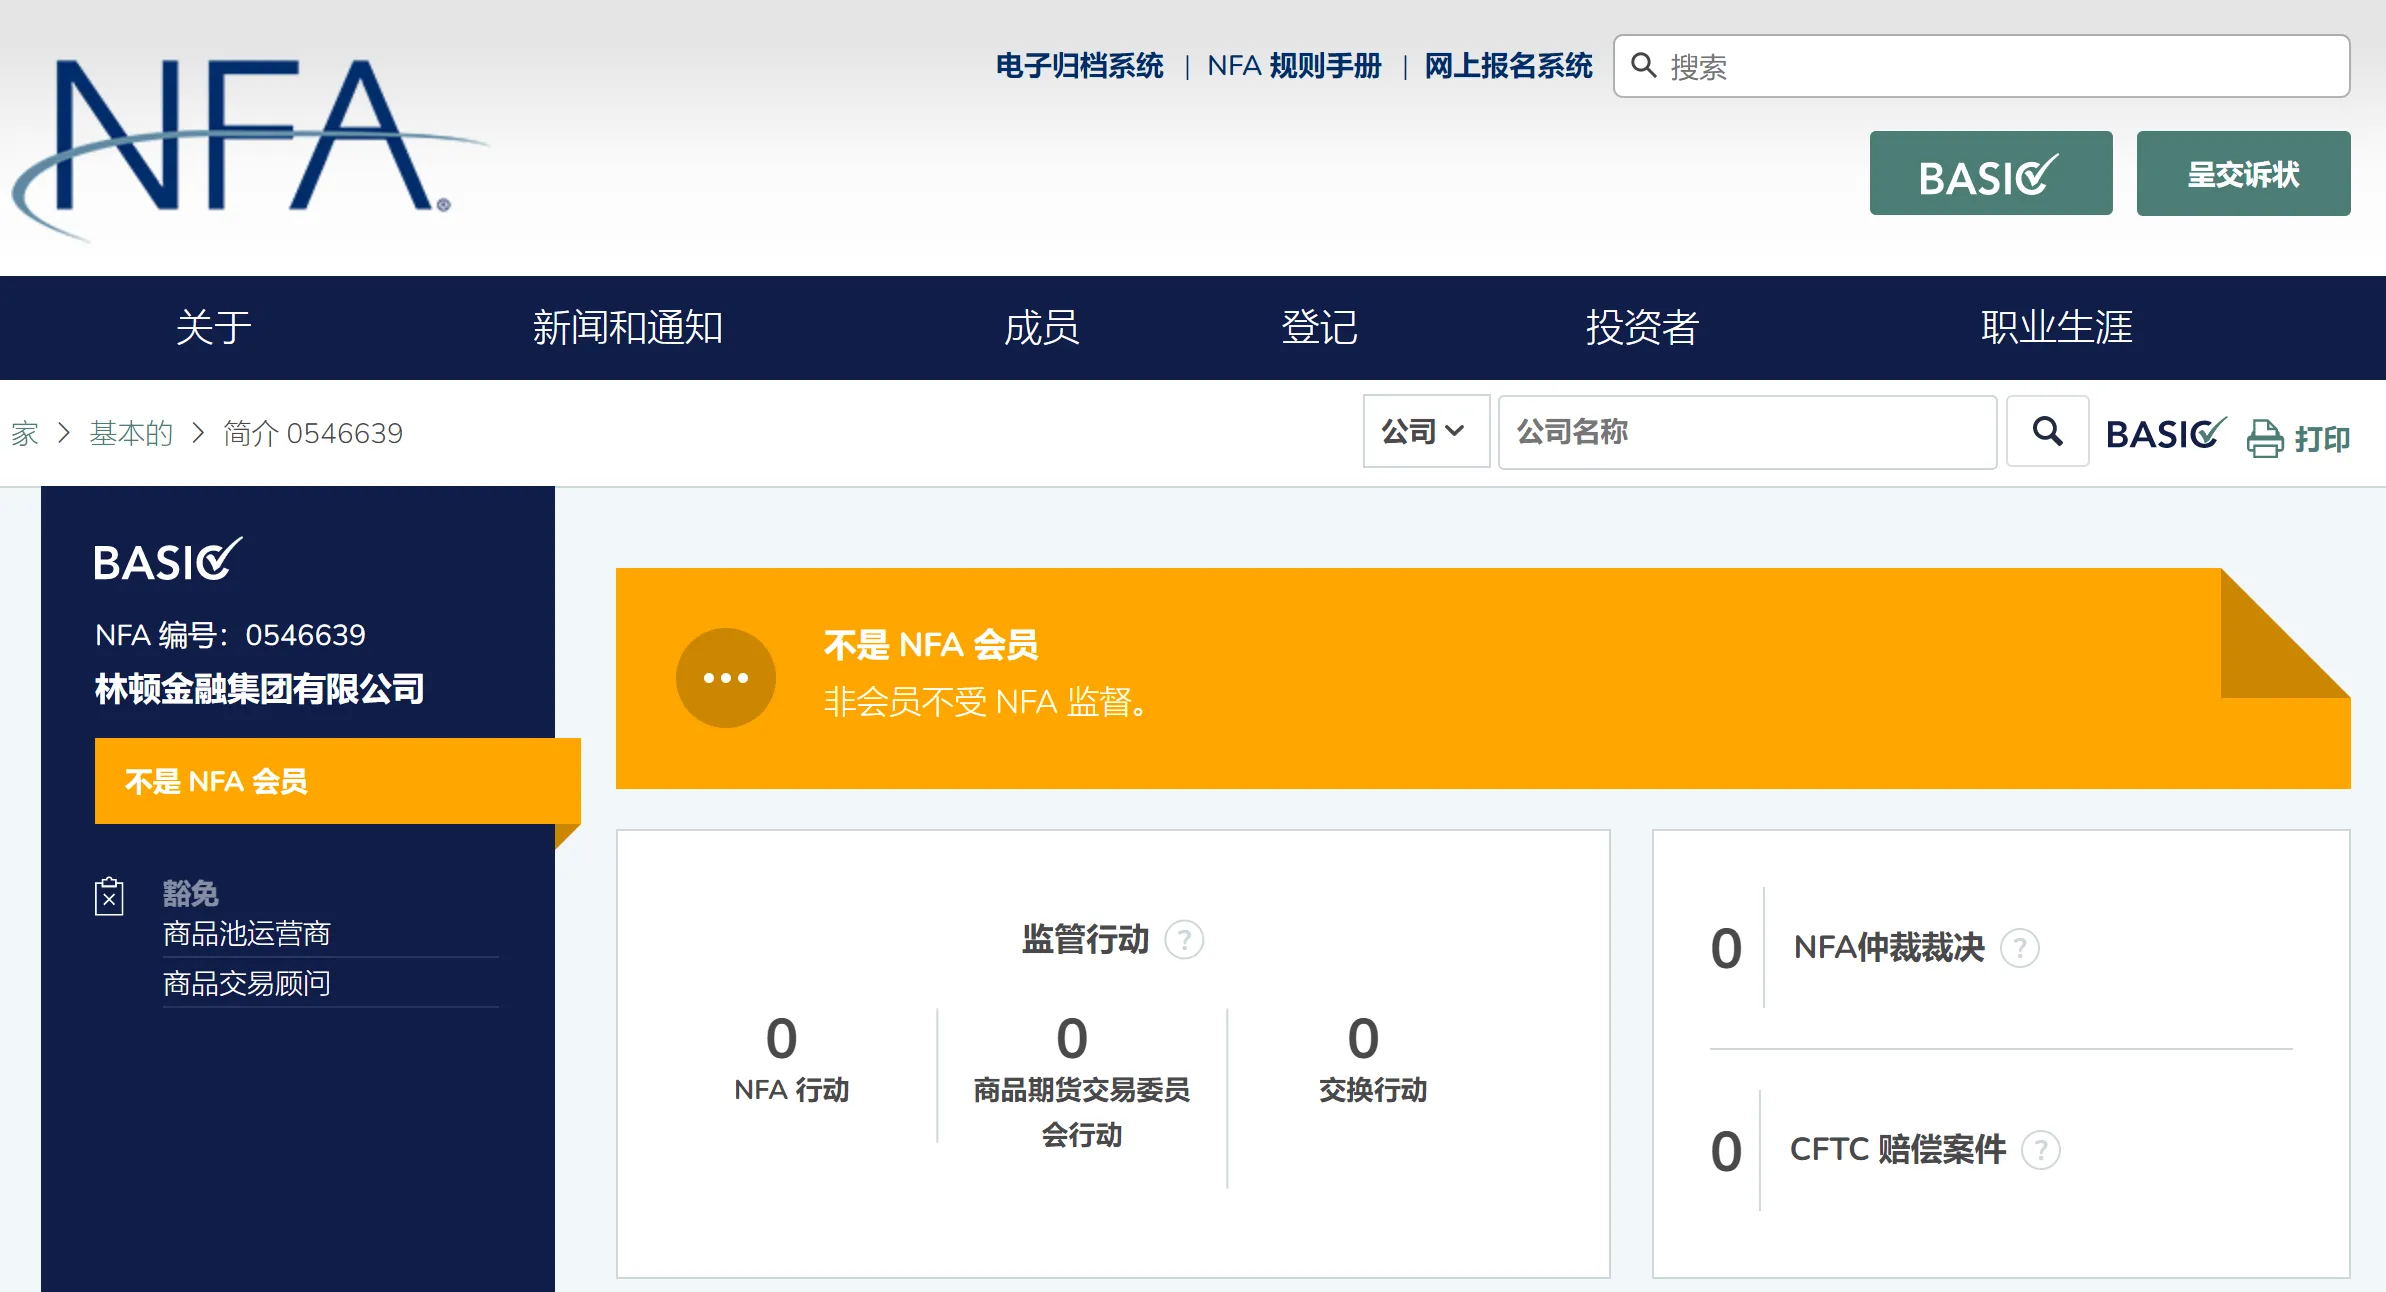Viewport: 2386px width, 1292px height.
Task: Click the 0 count beside CFTC 赔偿案件
Action: 1726,1150
